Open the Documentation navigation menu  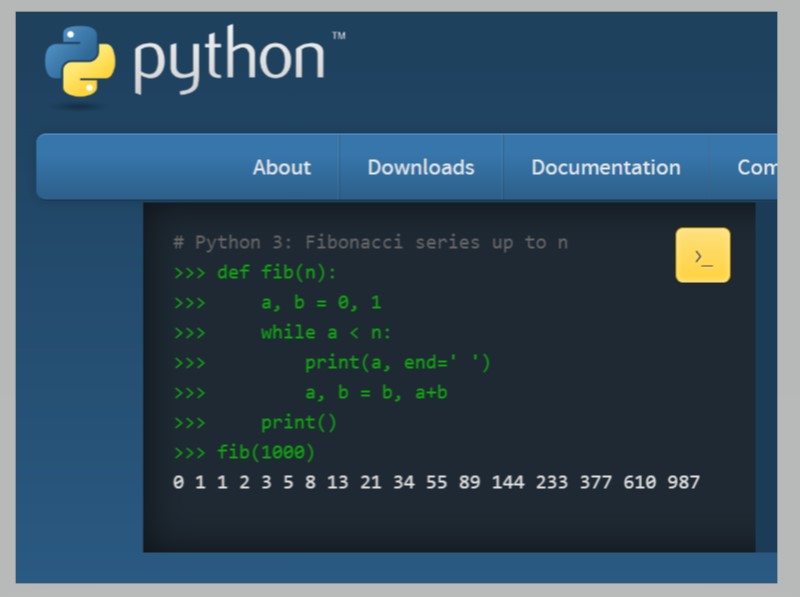tap(604, 167)
